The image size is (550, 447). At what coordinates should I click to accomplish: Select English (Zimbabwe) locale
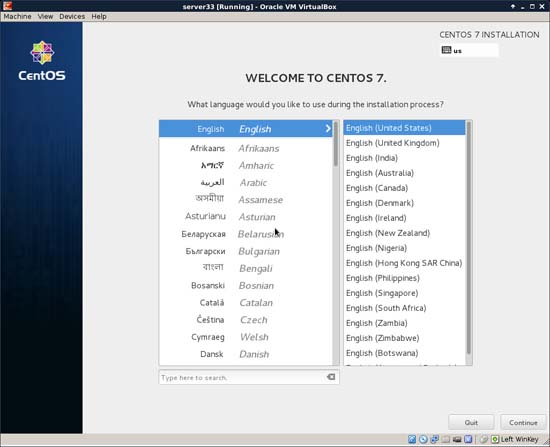[404, 338]
